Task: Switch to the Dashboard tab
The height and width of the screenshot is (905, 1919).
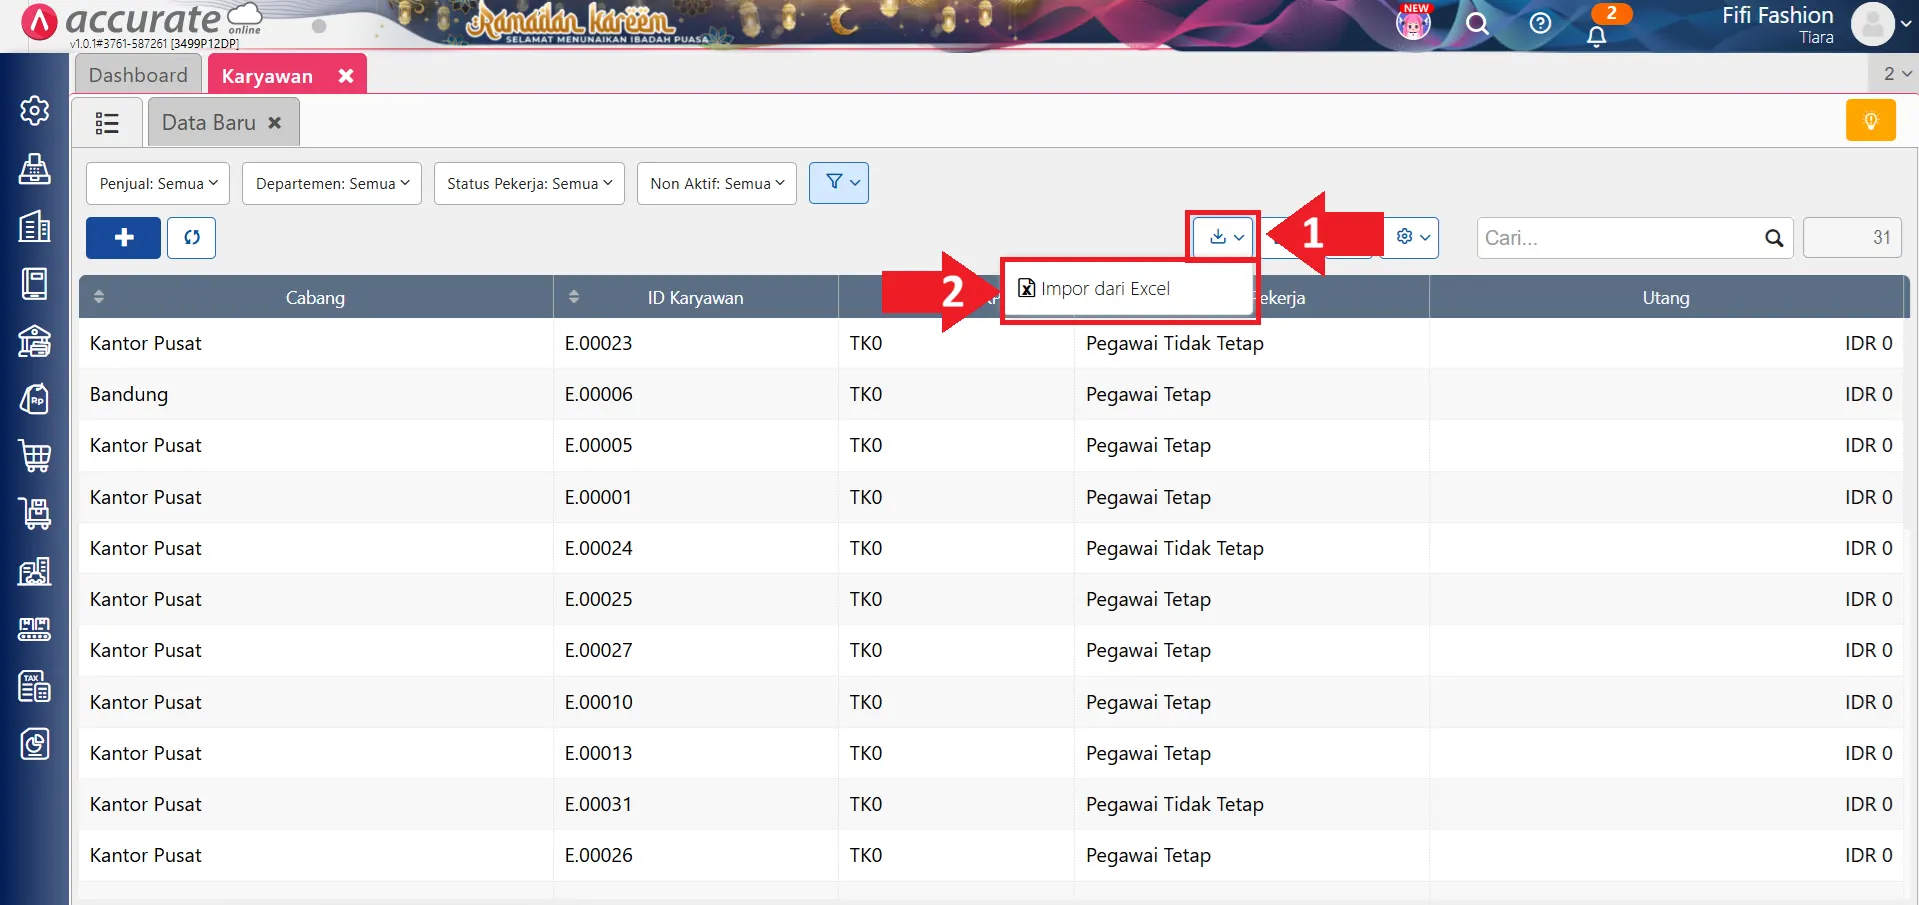Action: (x=137, y=74)
